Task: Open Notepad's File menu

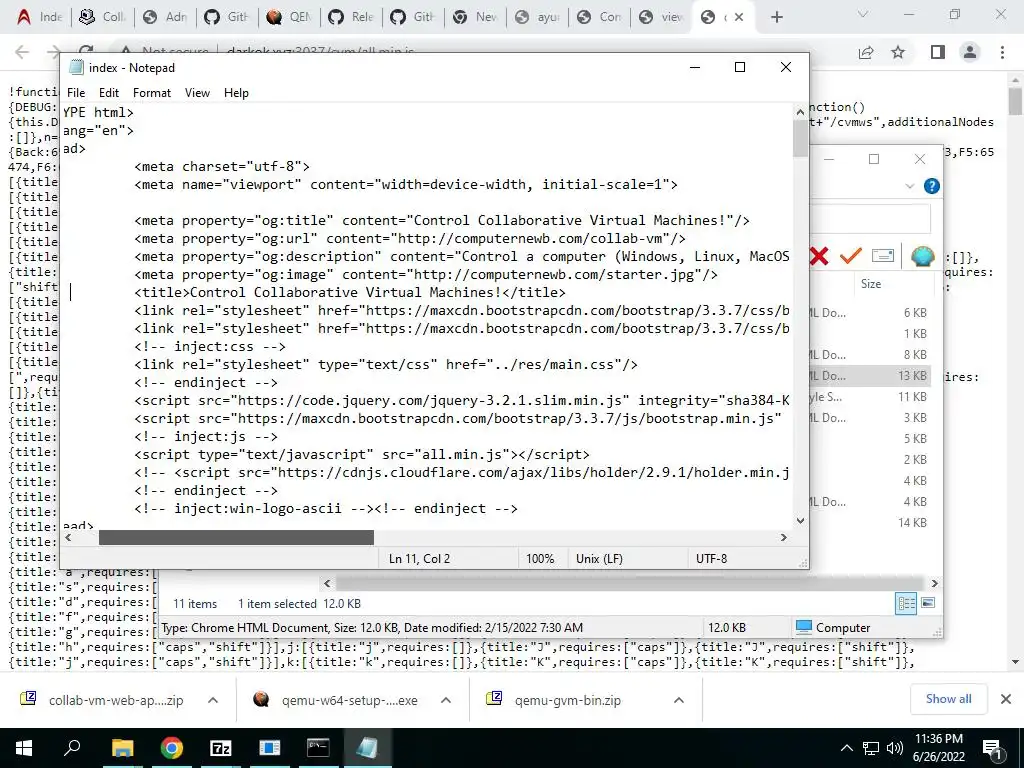Action: coord(76,93)
